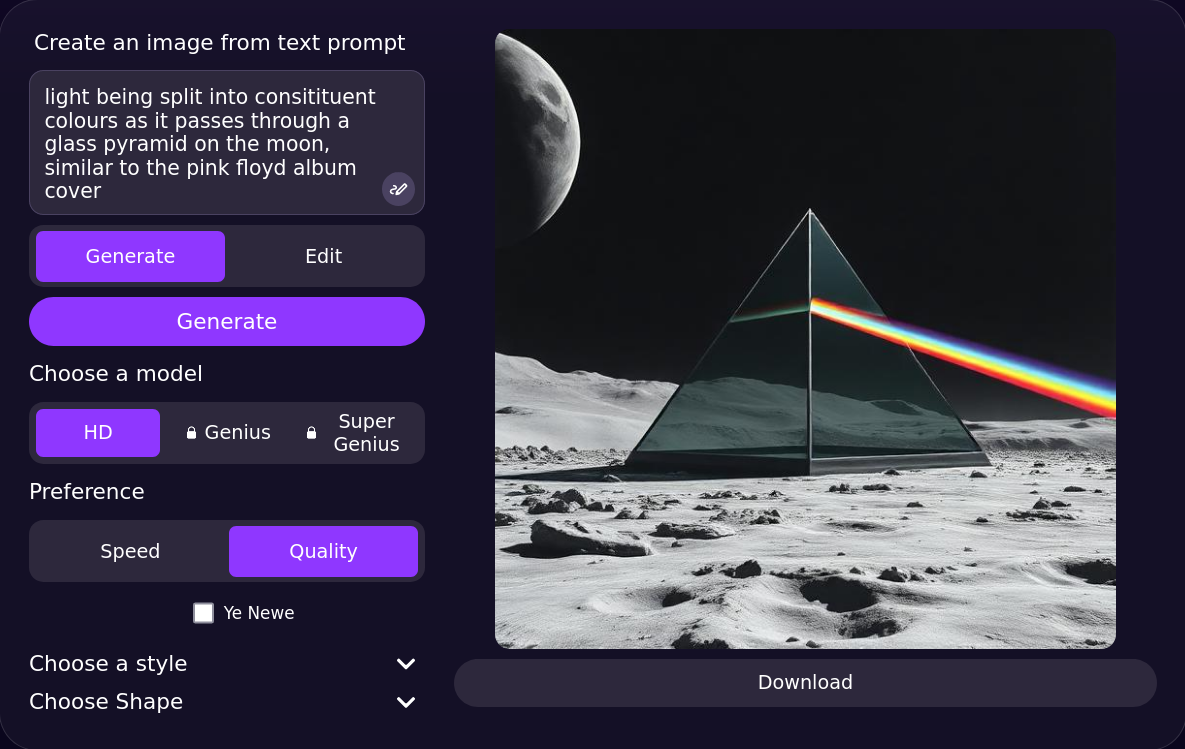This screenshot has width=1185, height=749.
Task: Download the generated image
Action: point(805,682)
